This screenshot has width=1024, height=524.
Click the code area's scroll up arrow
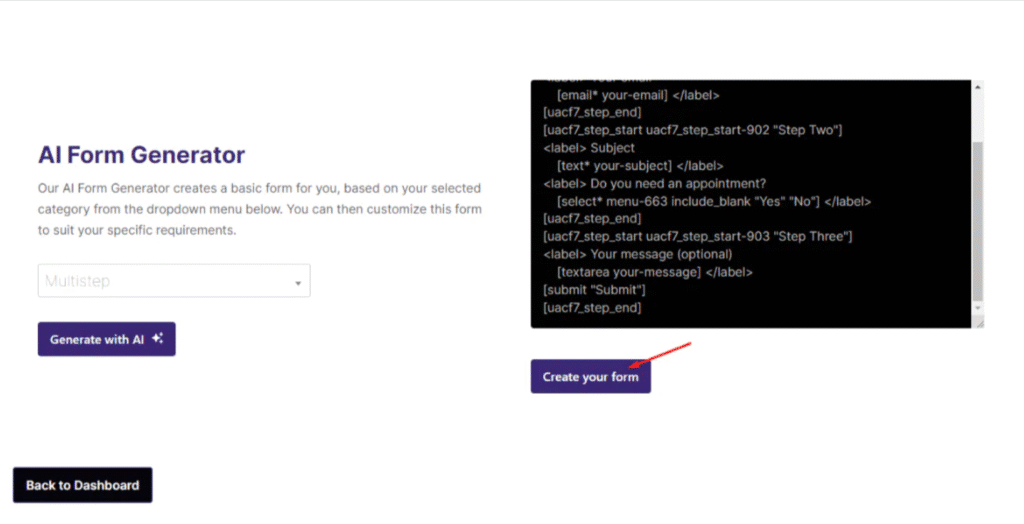click(x=978, y=88)
